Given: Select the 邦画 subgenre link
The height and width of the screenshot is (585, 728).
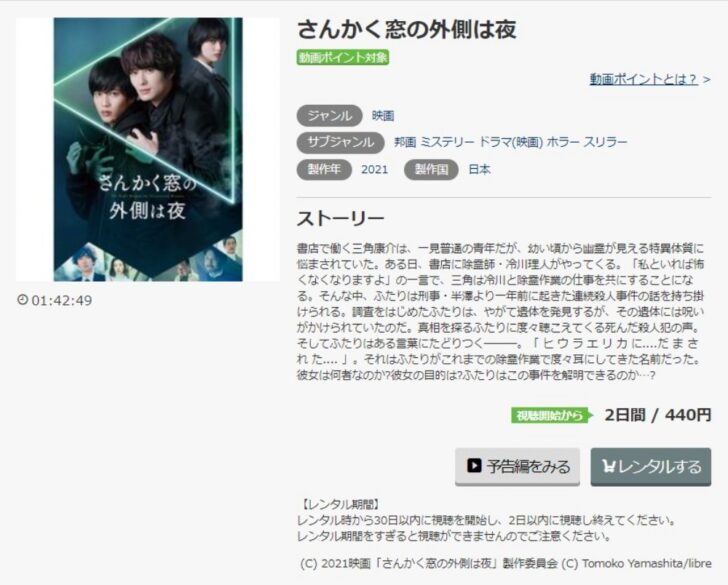Looking at the screenshot, I should click(x=405, y=142).
